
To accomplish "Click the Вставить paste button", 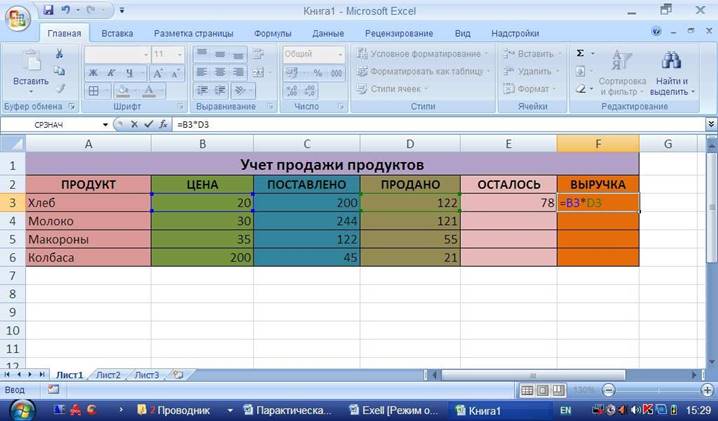I will click(x=30, y=72).
